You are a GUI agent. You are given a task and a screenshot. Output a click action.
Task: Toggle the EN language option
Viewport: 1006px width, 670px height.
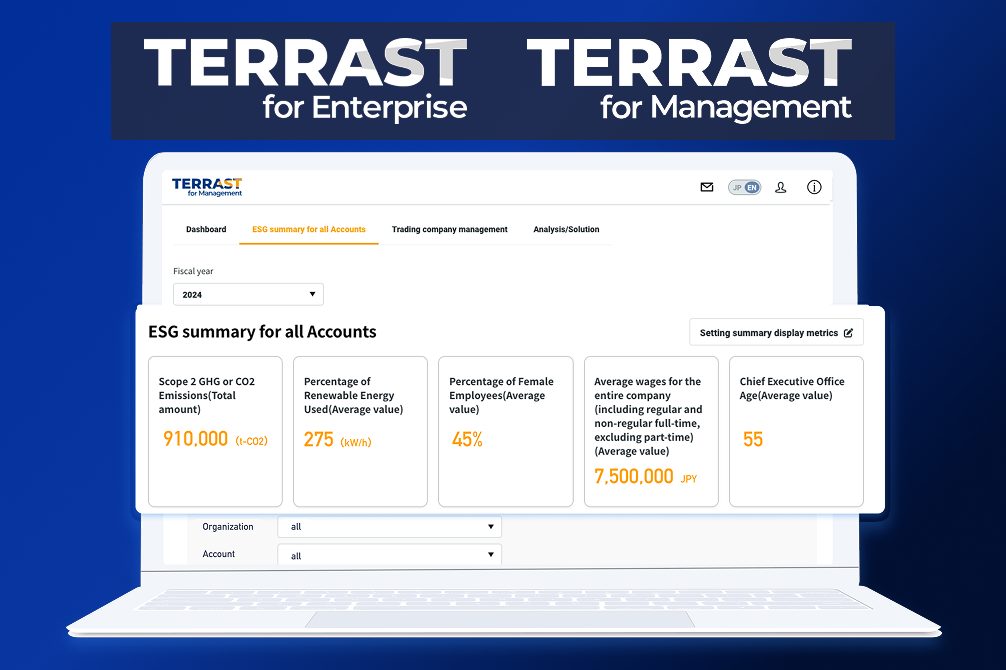[751, 186]
